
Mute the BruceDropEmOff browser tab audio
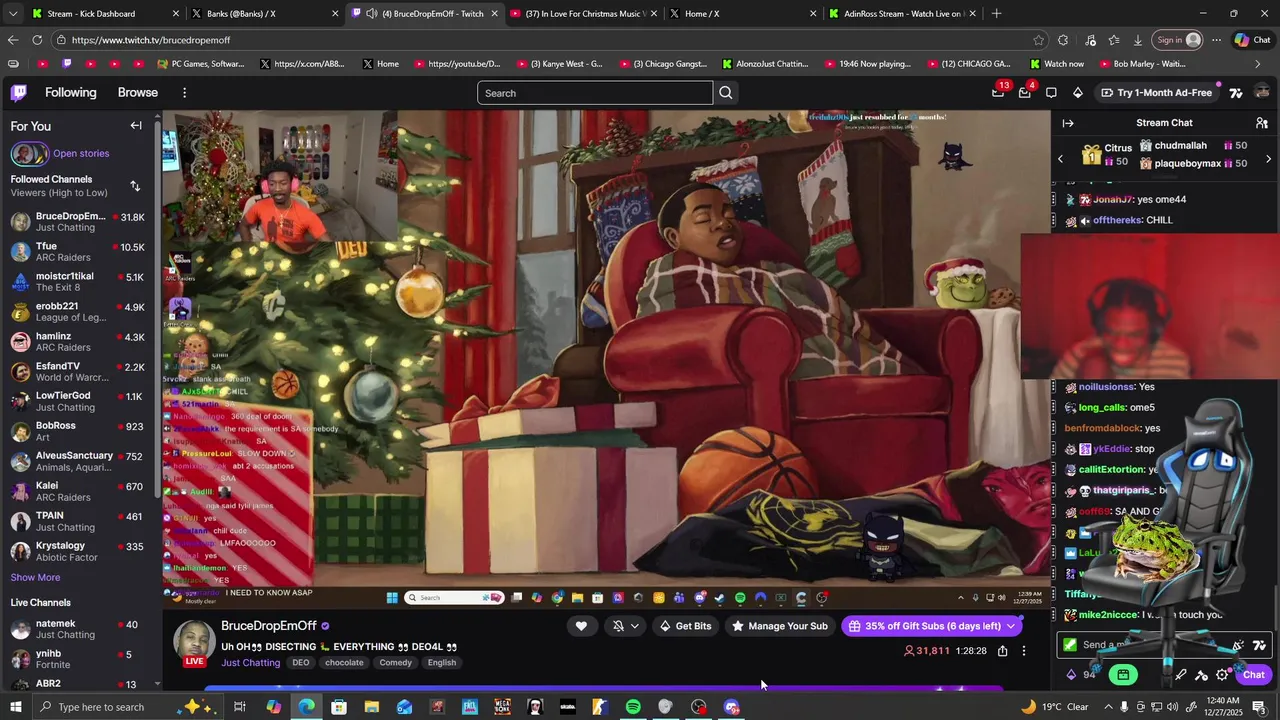372,14
